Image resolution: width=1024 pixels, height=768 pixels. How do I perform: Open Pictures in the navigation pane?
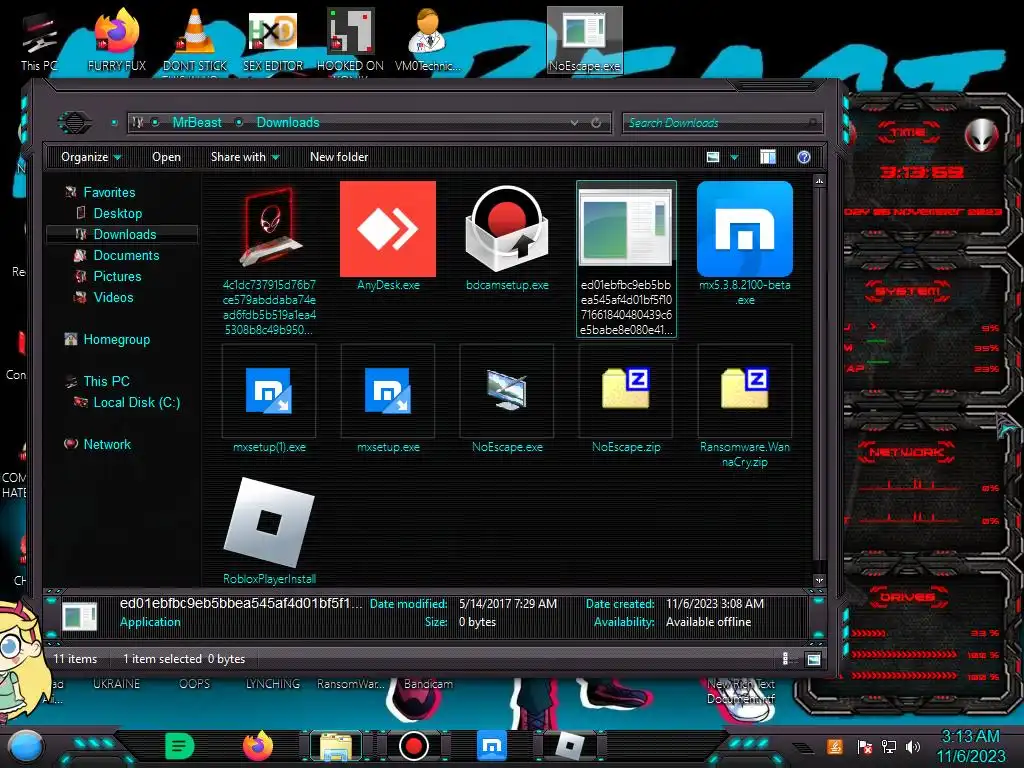(x=117, y=276)
